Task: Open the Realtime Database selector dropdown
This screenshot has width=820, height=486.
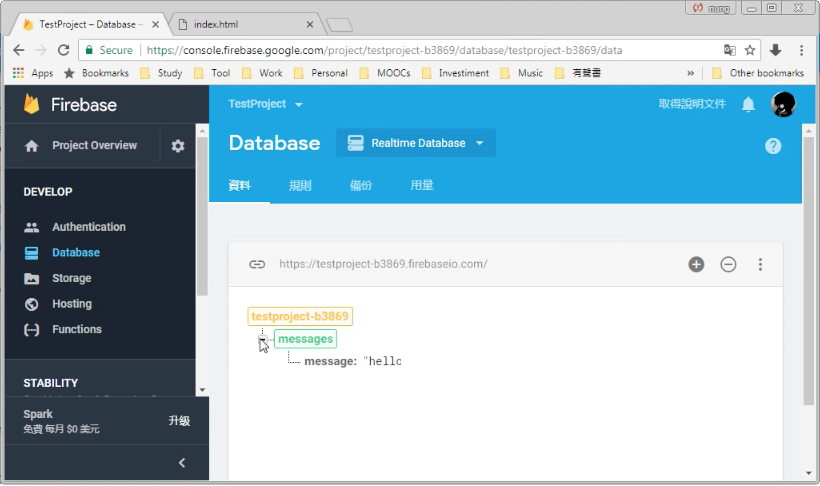Action: coord(416,143)
